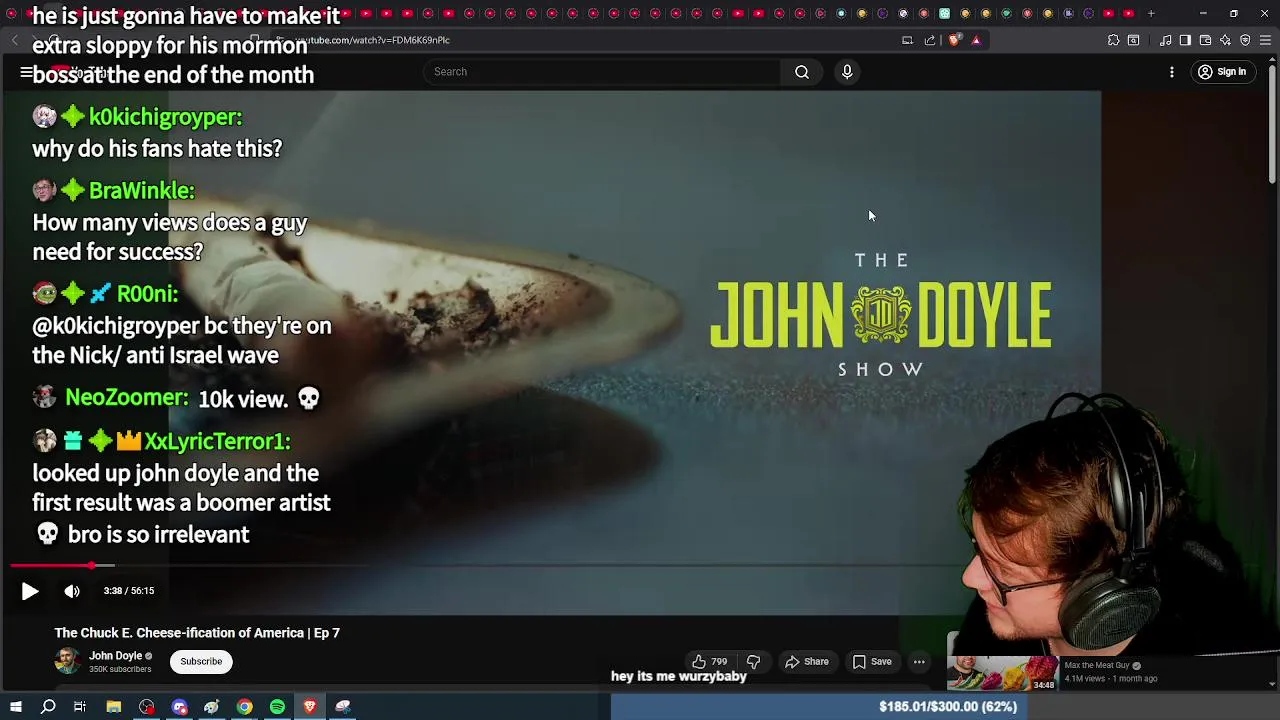Open the Windows Start menu

16,707
